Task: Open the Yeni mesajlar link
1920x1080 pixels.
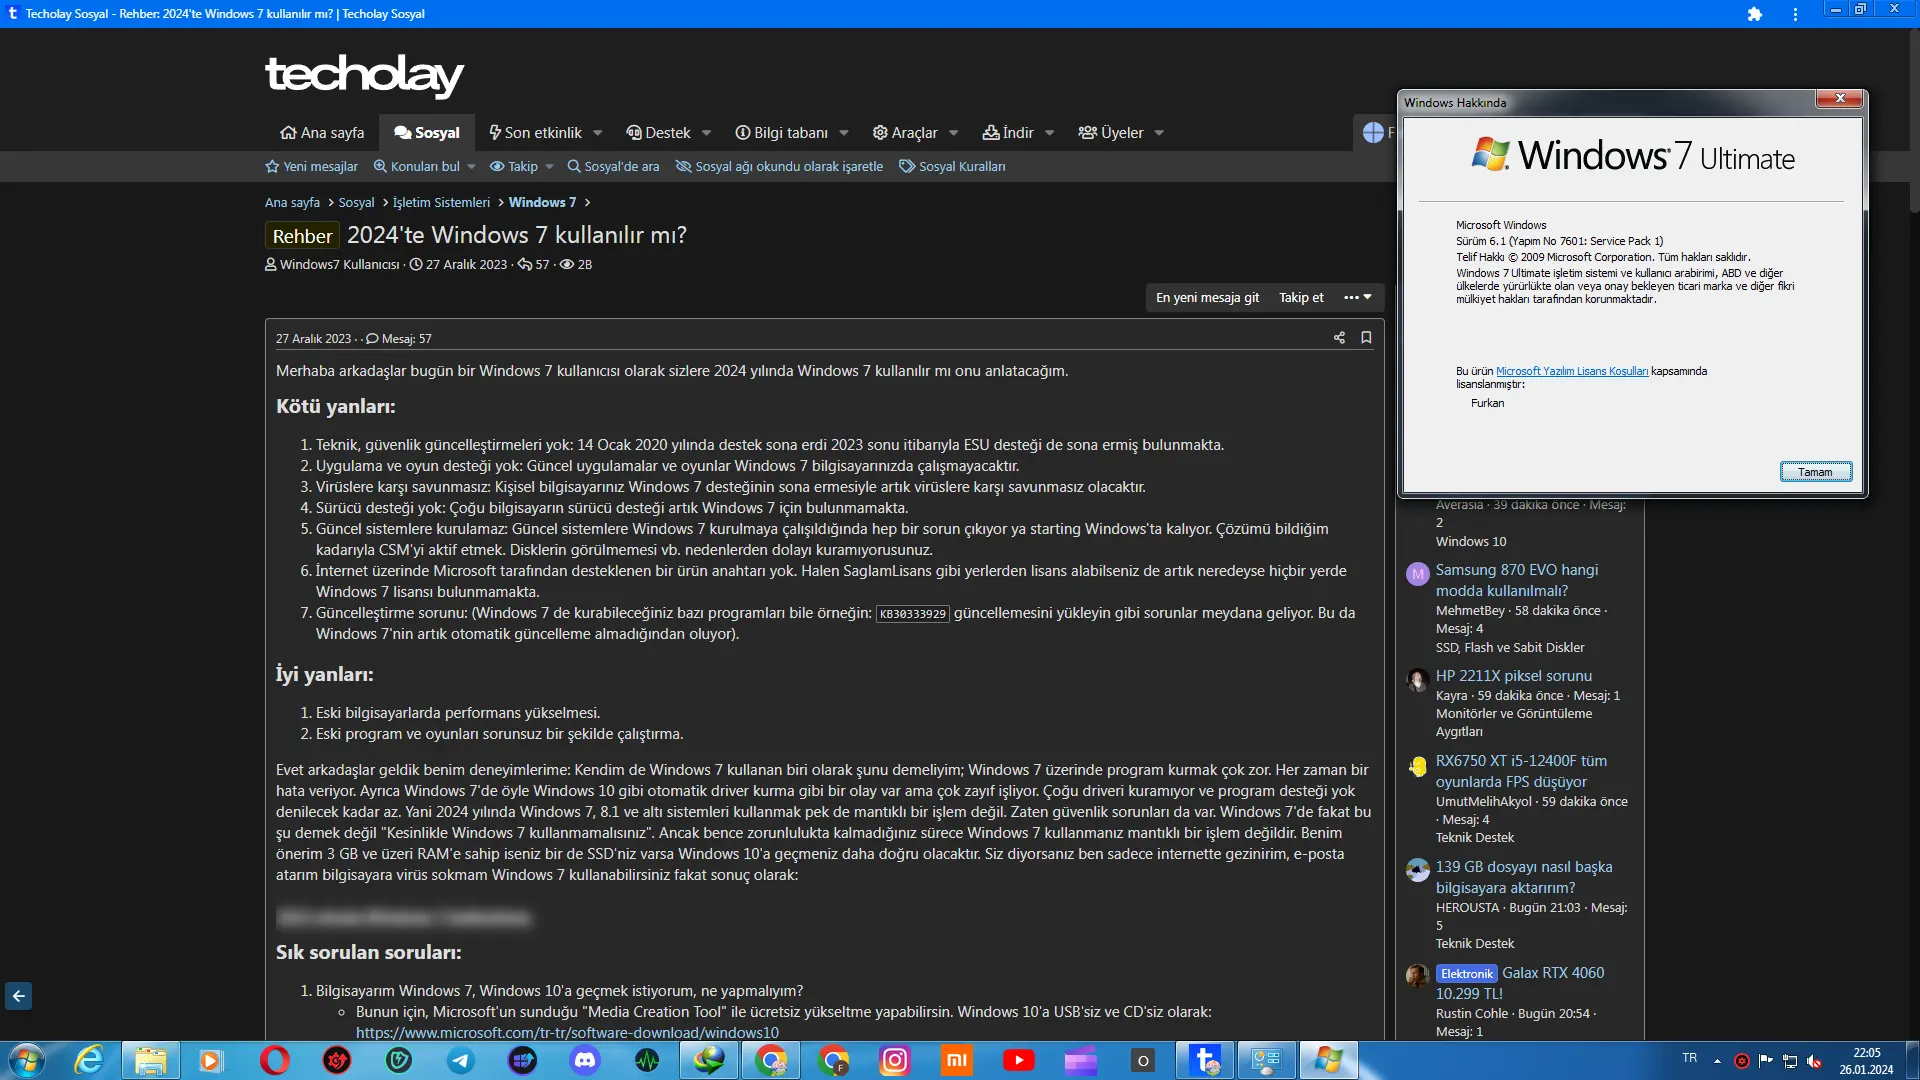Action: 311,167
